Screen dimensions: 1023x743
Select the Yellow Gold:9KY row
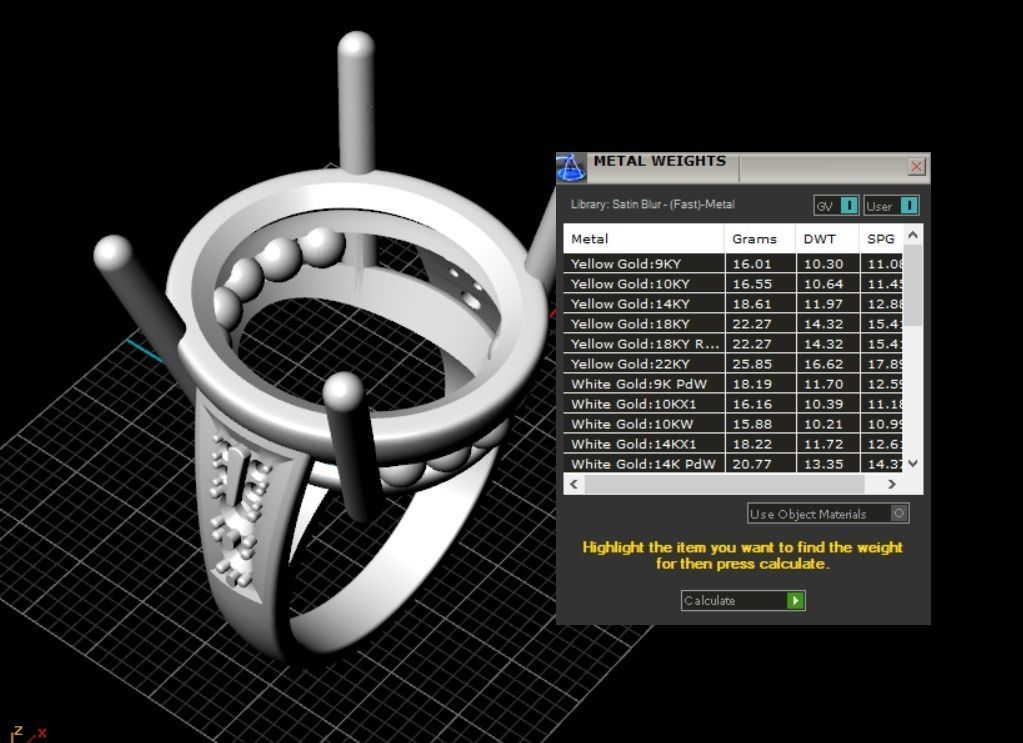click(733, 264)
